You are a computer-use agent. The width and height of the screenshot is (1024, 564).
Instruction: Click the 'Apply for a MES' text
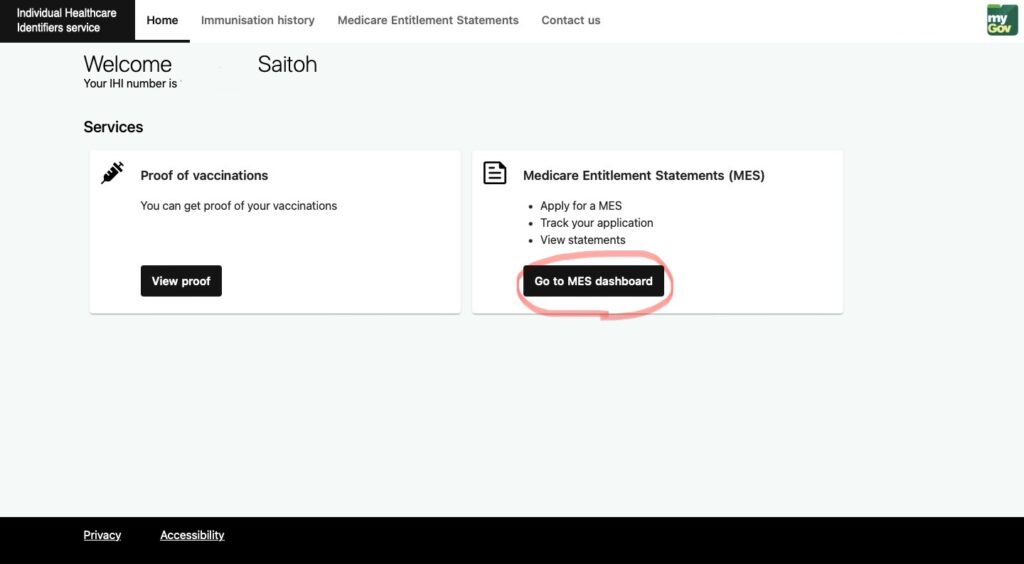click(581, 206)
